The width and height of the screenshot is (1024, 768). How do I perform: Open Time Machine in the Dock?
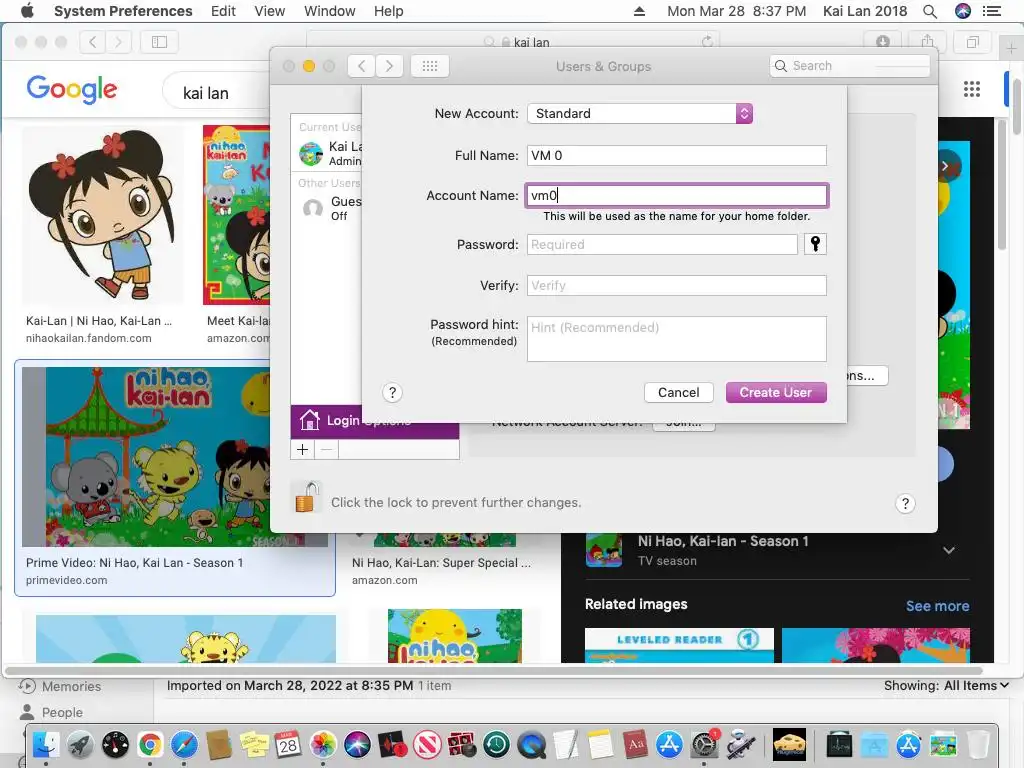point(496,744)
